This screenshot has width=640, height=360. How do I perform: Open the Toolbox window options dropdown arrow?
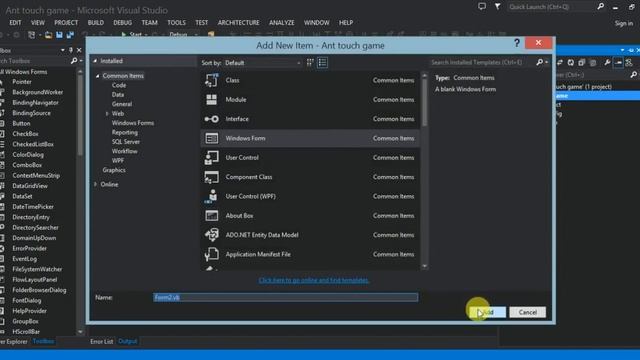pos(62,50)
